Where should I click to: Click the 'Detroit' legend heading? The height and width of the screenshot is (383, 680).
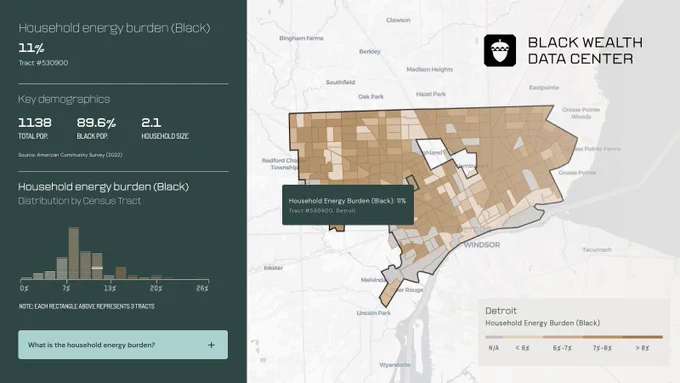(501, 311)
